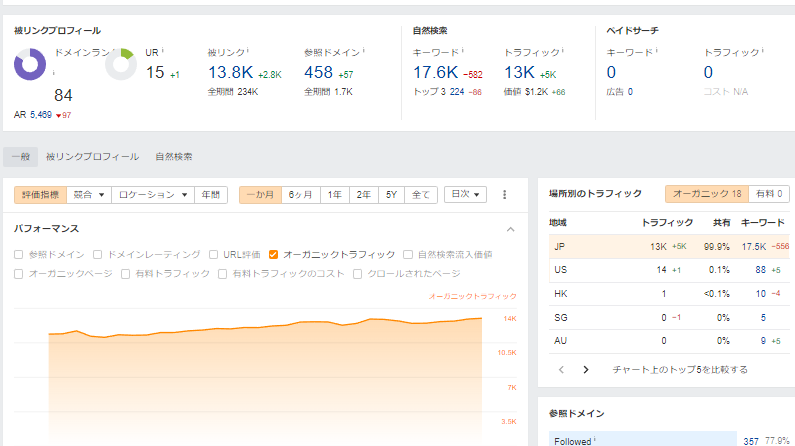This screenshot has height=446, width=795.
Task: Select the JP row in location table
Action: coord(669,246)
